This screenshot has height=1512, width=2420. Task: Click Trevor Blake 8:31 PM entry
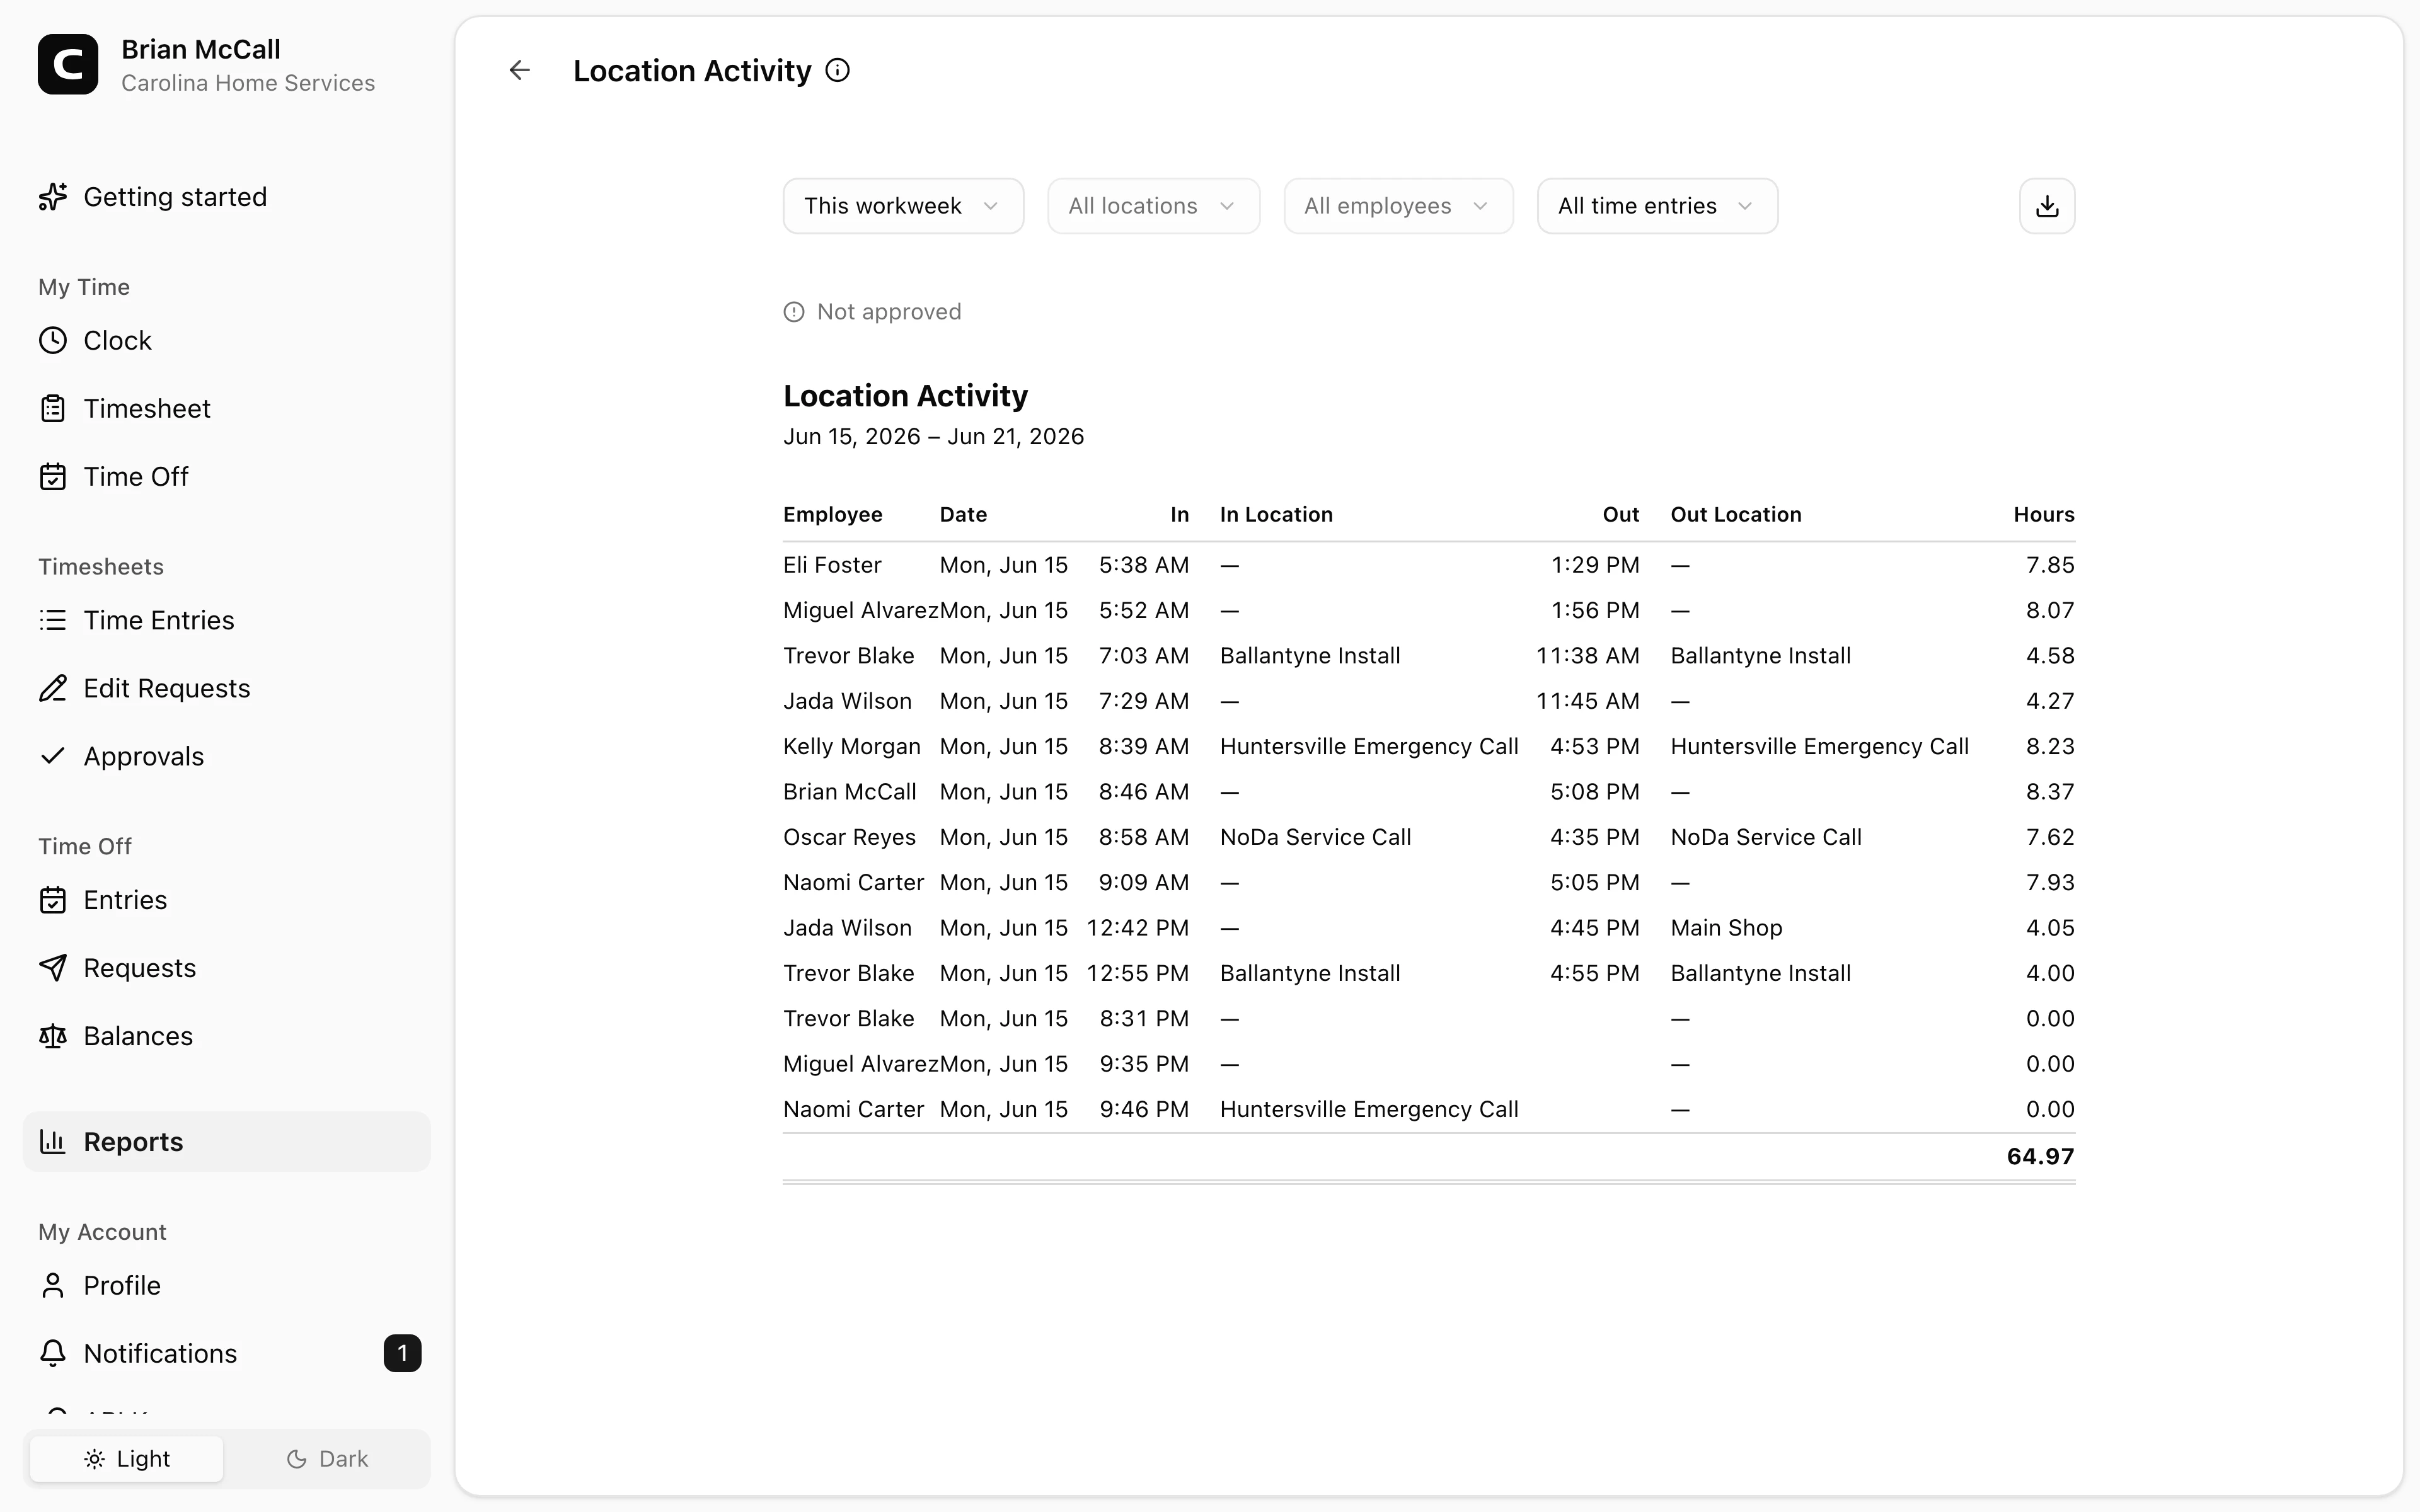pyautogui.click(x=1429, y=1019)
